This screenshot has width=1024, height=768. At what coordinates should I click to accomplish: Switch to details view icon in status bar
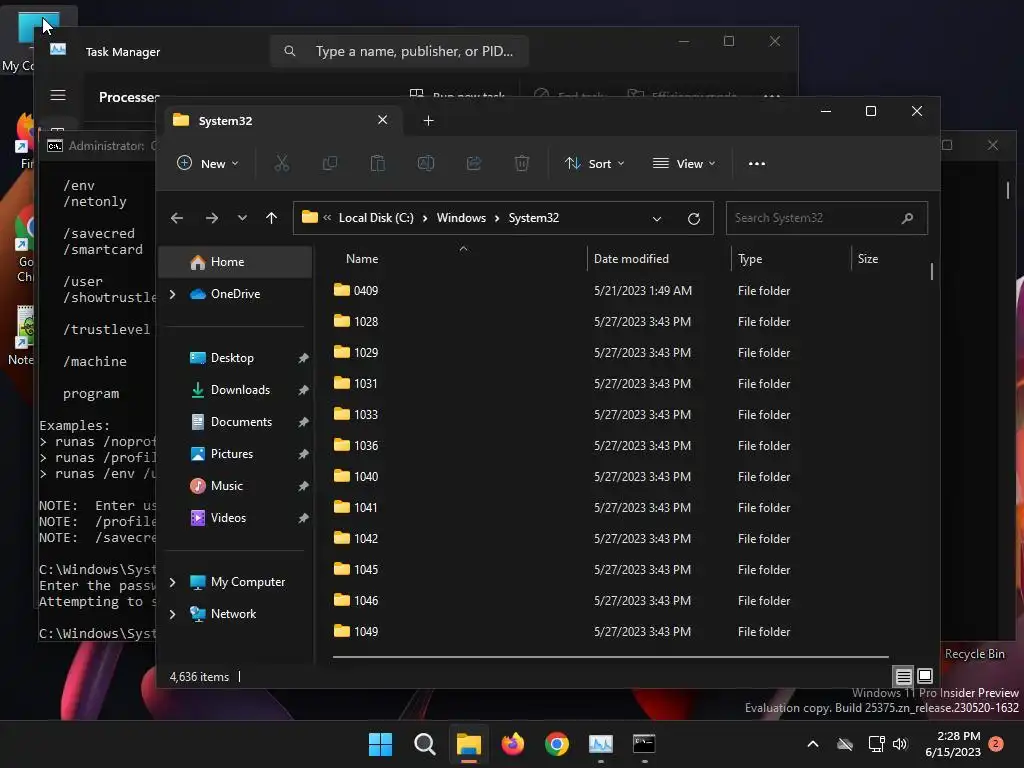903,676
